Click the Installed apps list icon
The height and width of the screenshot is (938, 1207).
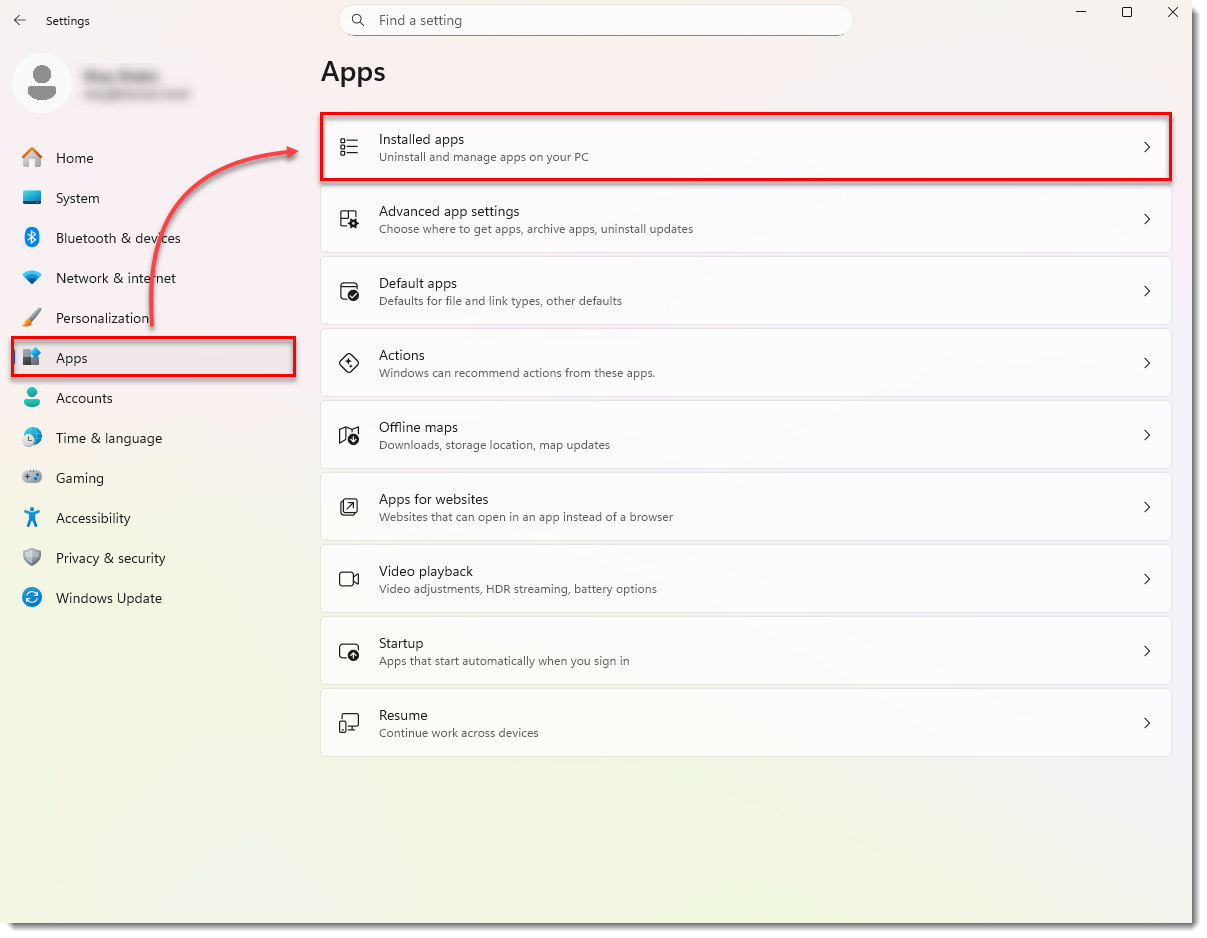tap(349, 147)
